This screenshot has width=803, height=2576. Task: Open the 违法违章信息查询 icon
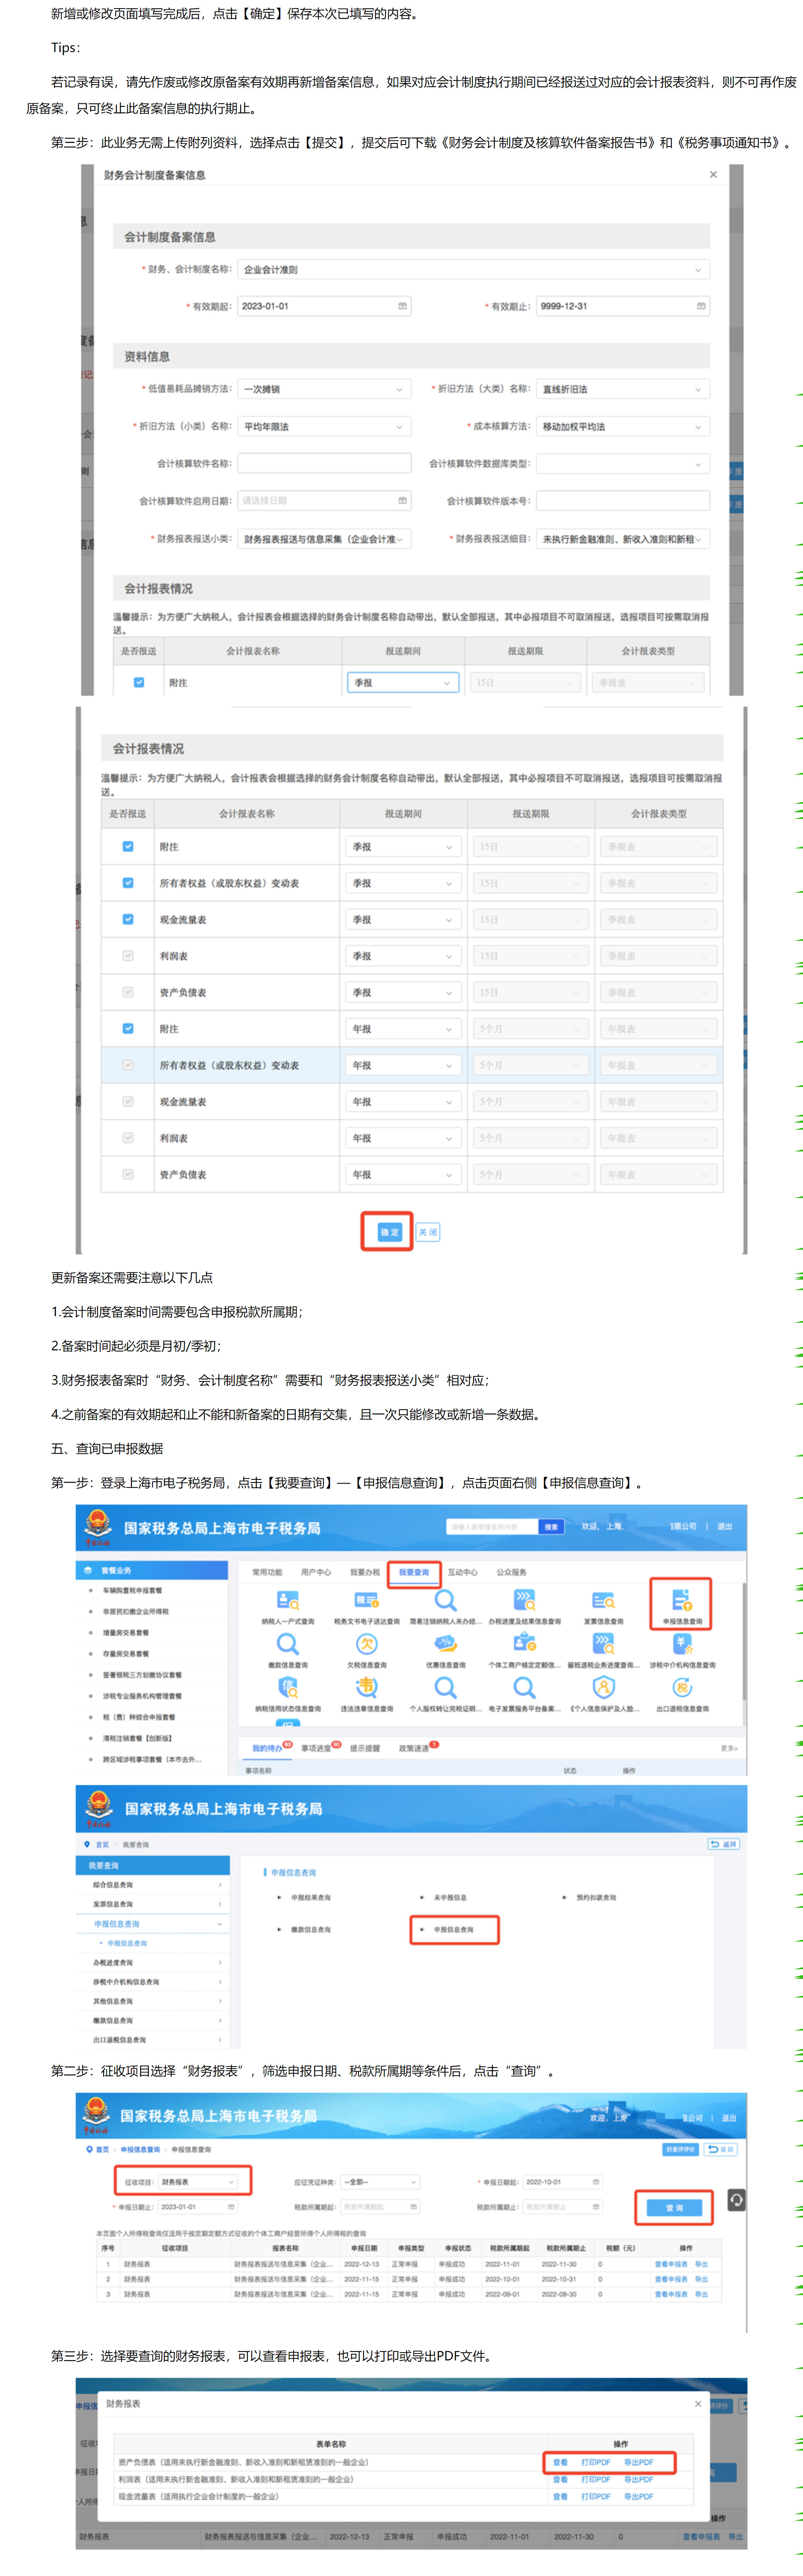(367, 1688)
